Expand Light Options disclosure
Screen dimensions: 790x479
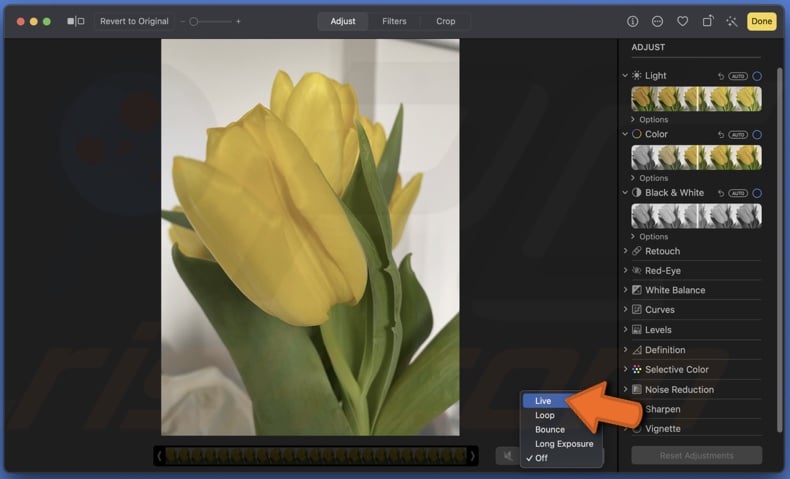click(633, 119)
